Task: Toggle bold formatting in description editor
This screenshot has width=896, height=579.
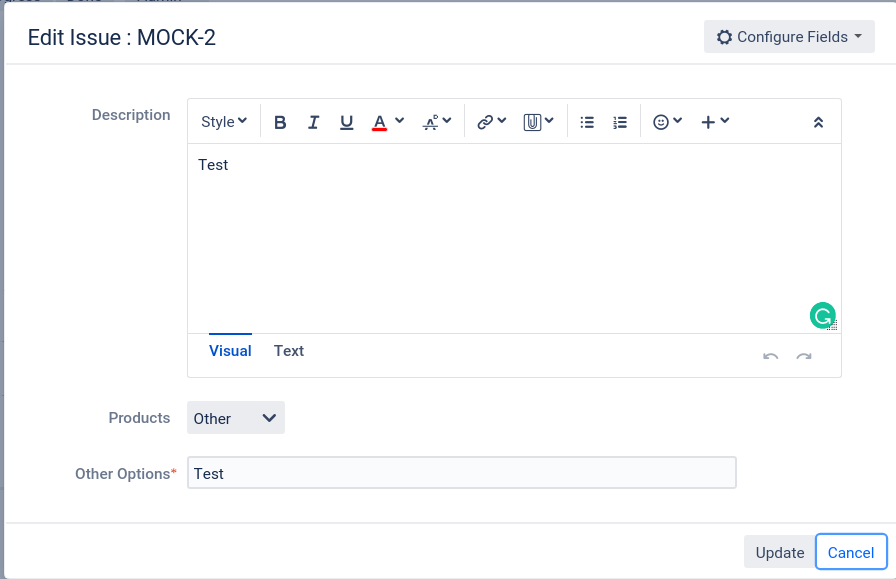Action: pyautogui.click(x=280, y=122)
